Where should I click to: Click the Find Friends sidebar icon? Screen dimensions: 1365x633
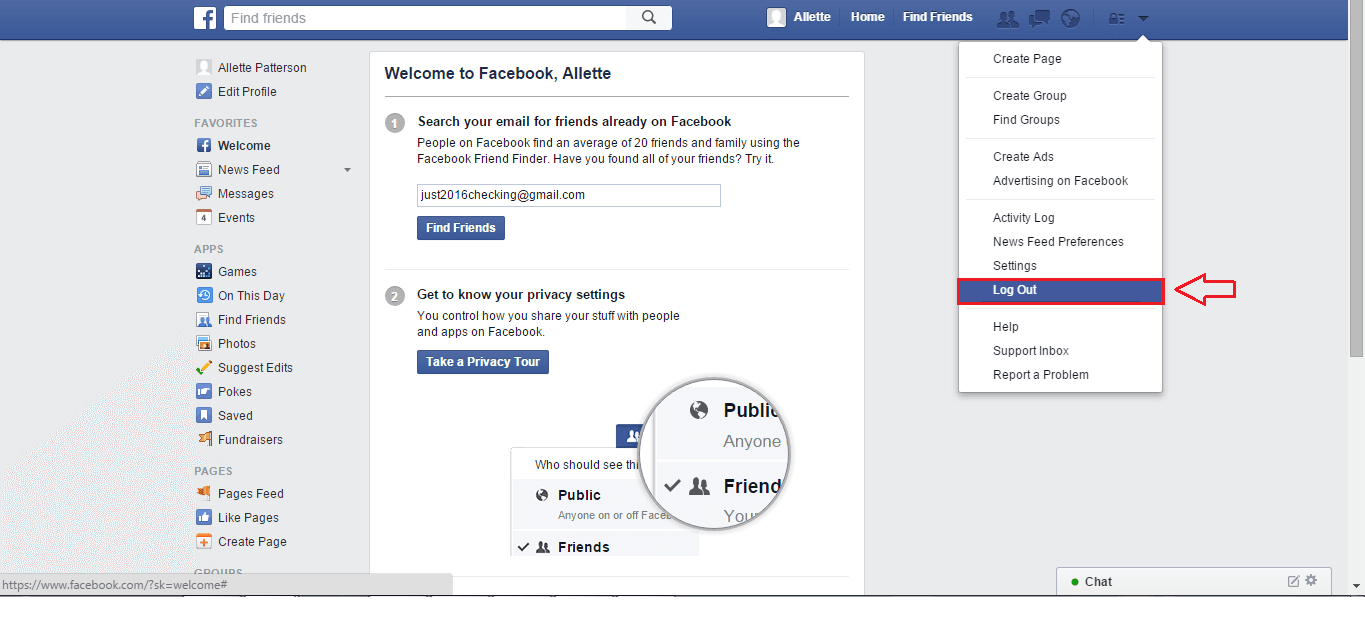[204, 320]
